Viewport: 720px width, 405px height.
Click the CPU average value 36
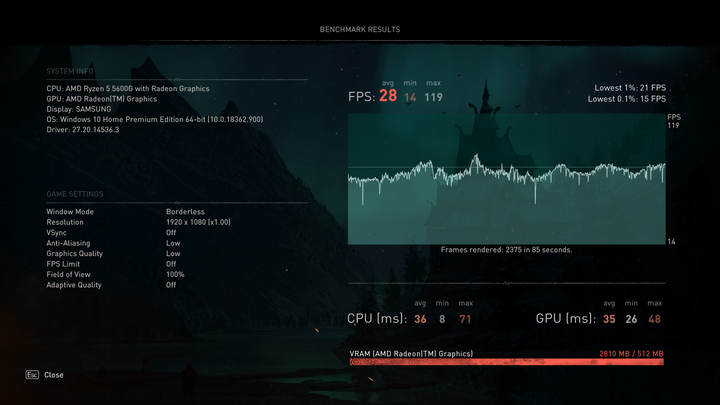(x=420, y=319)
